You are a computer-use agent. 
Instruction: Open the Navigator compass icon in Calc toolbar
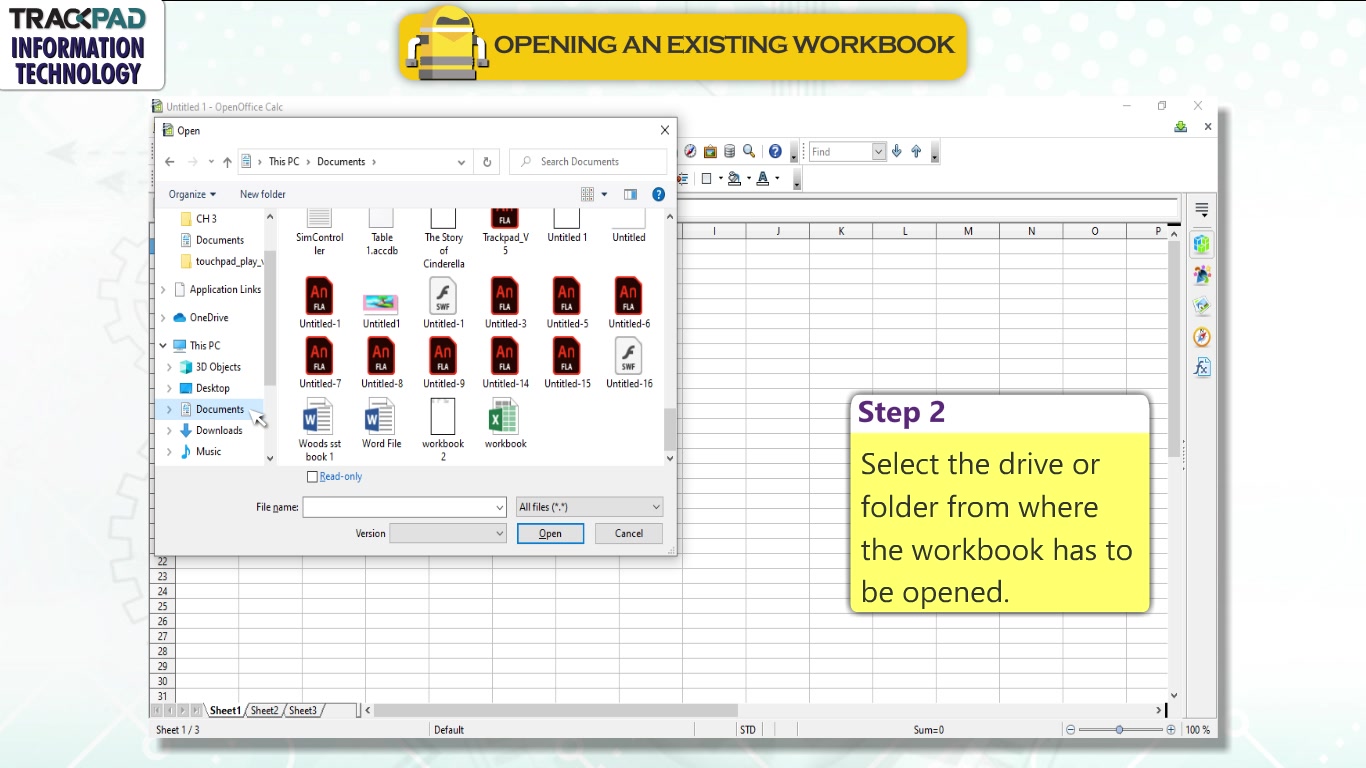click(690, 152)
